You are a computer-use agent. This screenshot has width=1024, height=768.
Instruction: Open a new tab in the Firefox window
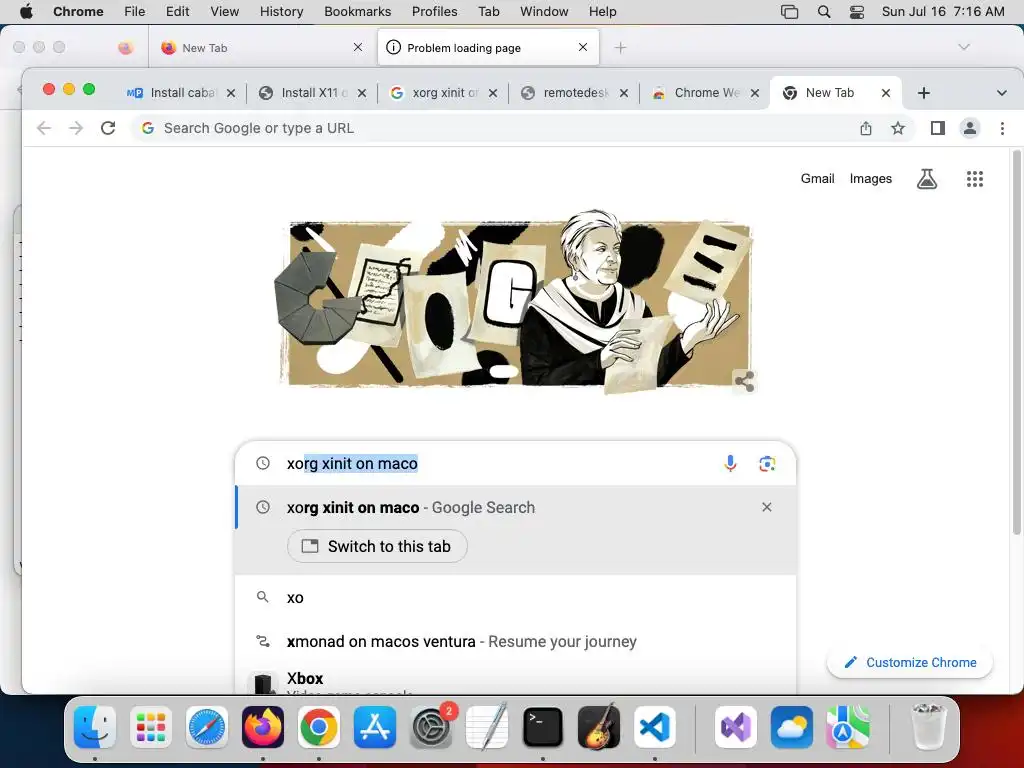click(x=620, y=48)
